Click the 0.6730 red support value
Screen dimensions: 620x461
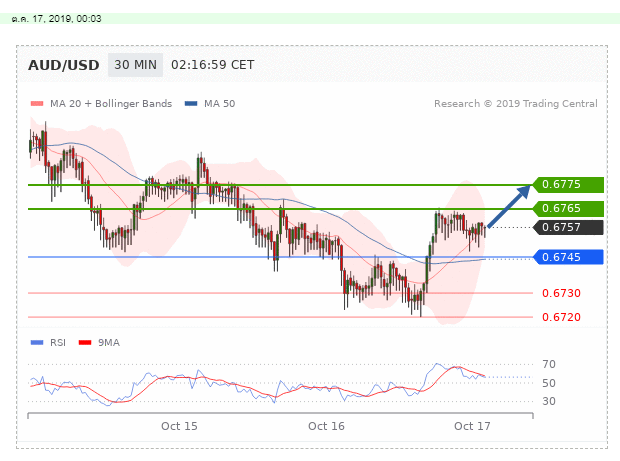coord(561,293)
